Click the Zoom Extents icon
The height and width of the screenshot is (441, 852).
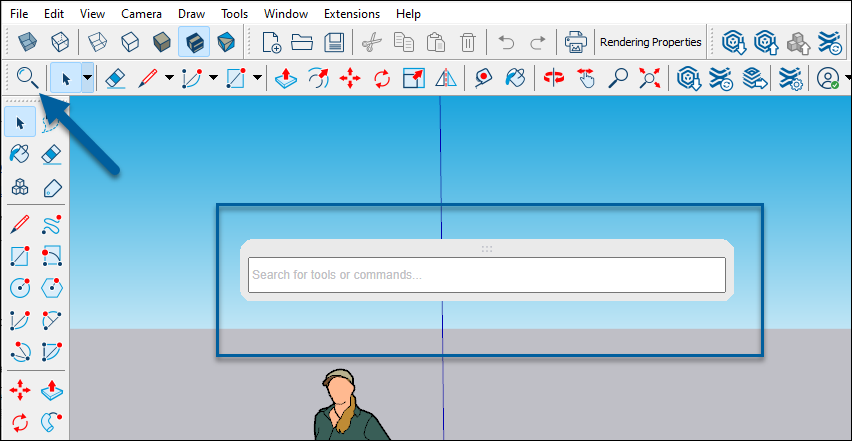tap(651, 77)
